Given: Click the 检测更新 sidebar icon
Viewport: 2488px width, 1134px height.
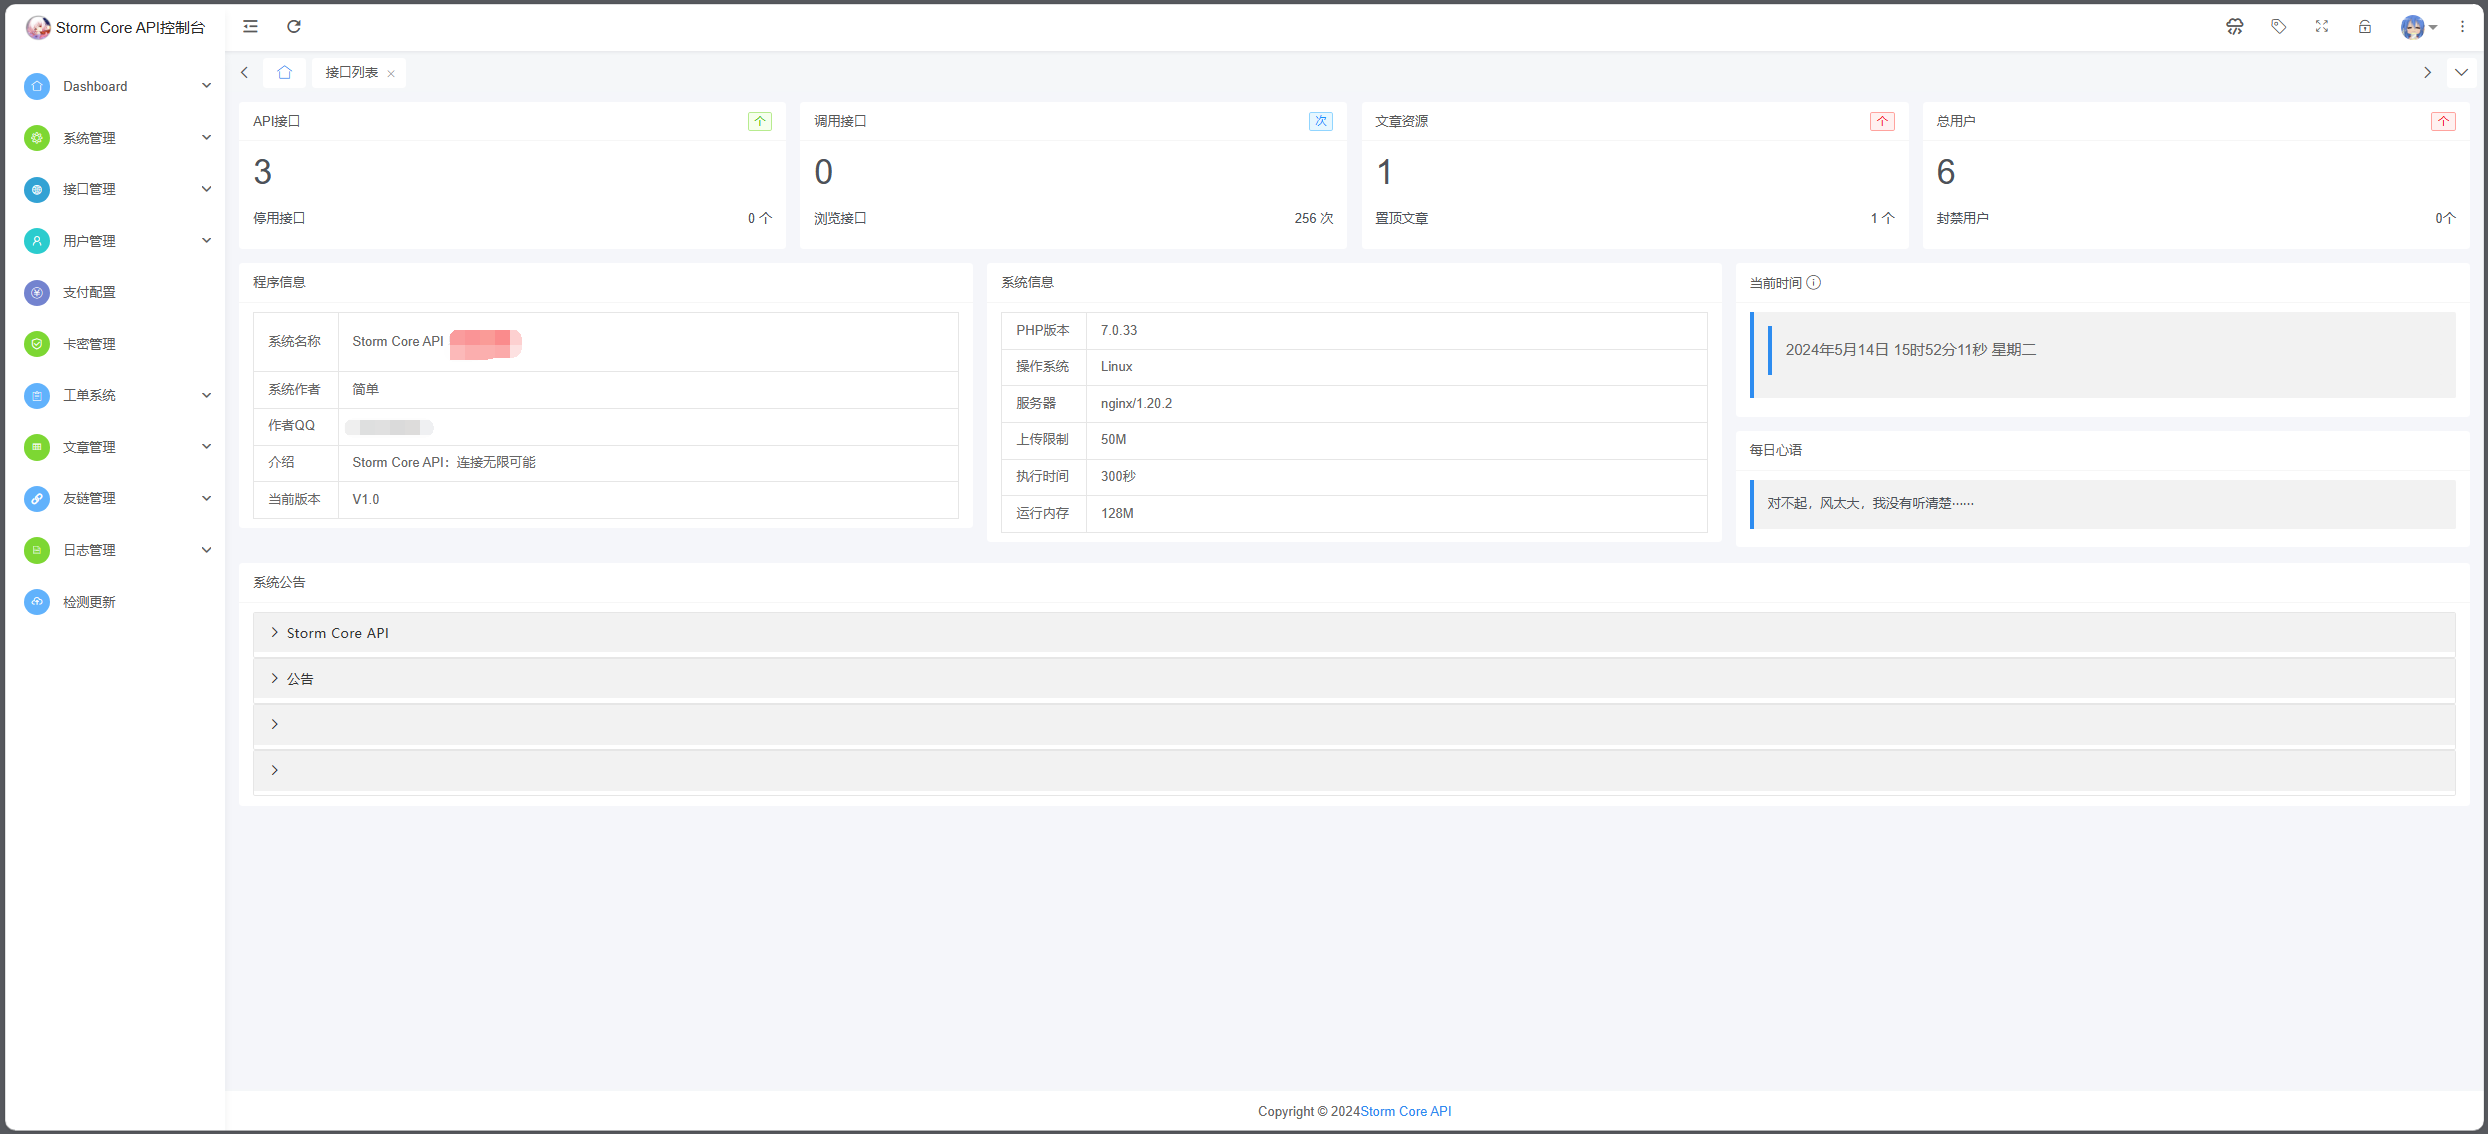Looking at the screenshot, I should coord(35,601).
